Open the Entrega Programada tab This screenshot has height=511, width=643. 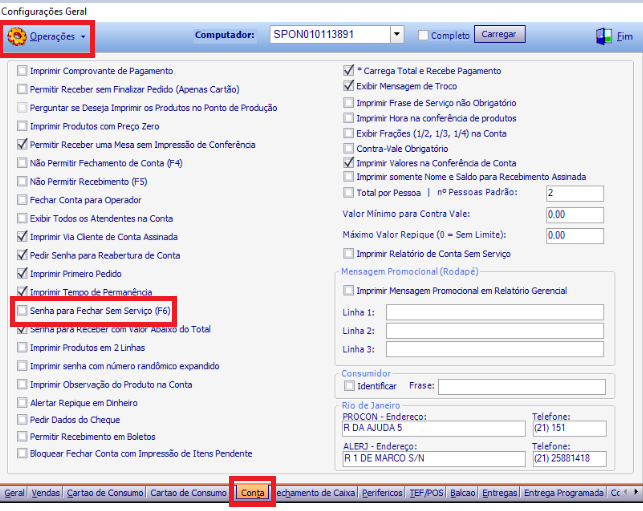click(x=564, y=493)
